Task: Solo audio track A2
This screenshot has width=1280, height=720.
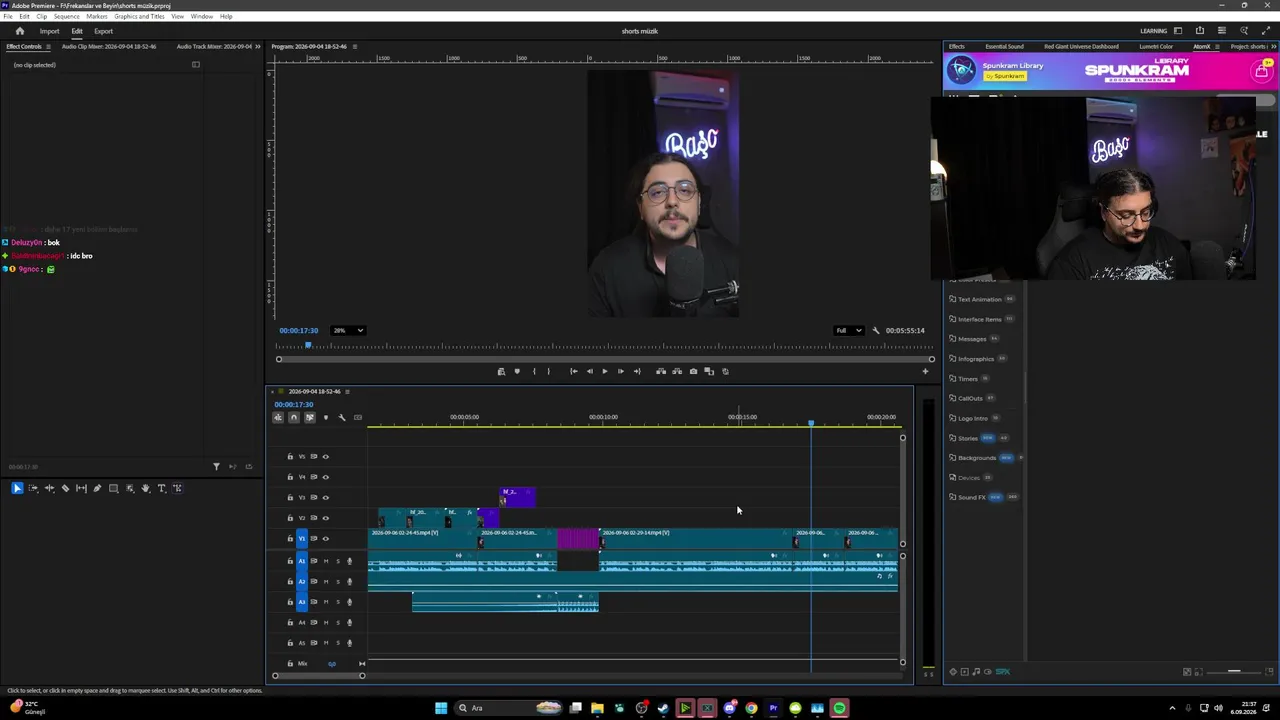Action: coord(337,581)
